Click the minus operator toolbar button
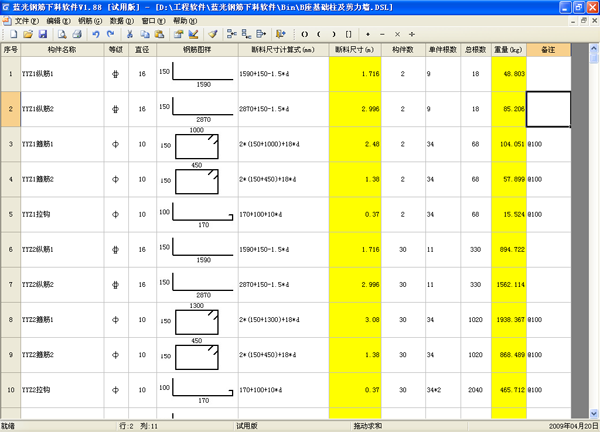Viewport: 600px width, 432px height. coord(382,34)
